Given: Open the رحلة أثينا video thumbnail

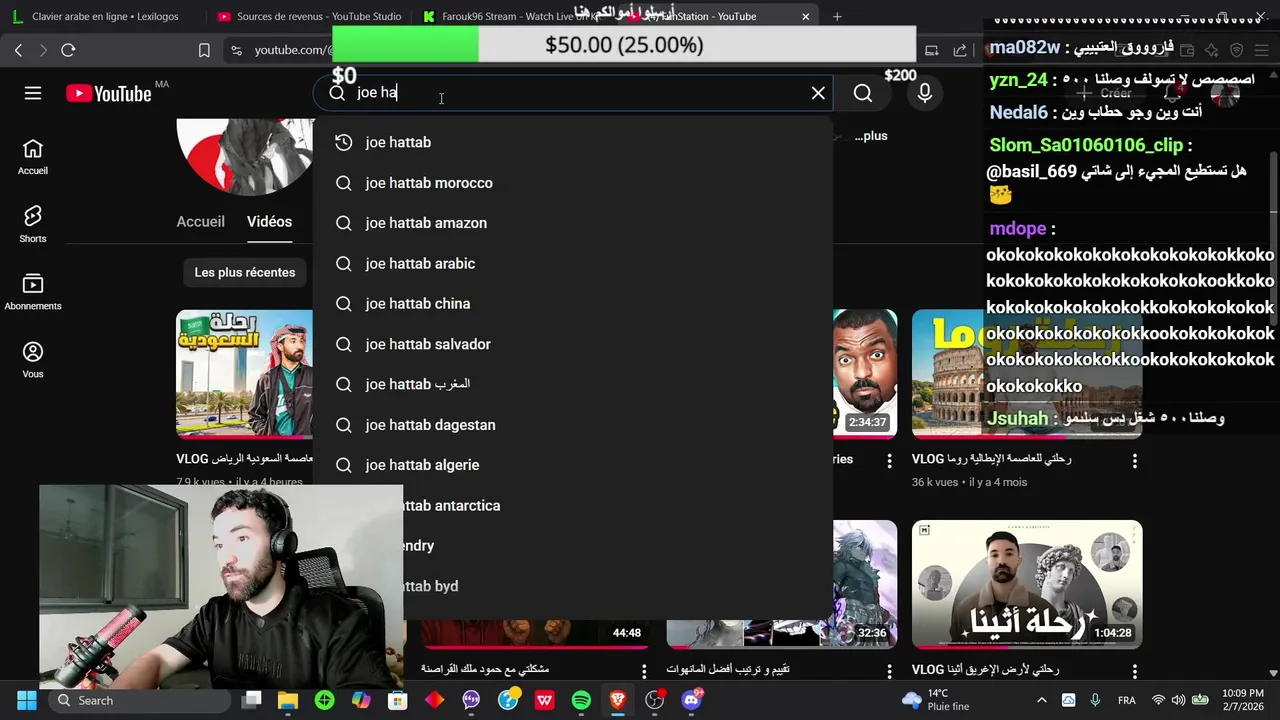Looking at the screenshot, I should tap(1027, 584).
